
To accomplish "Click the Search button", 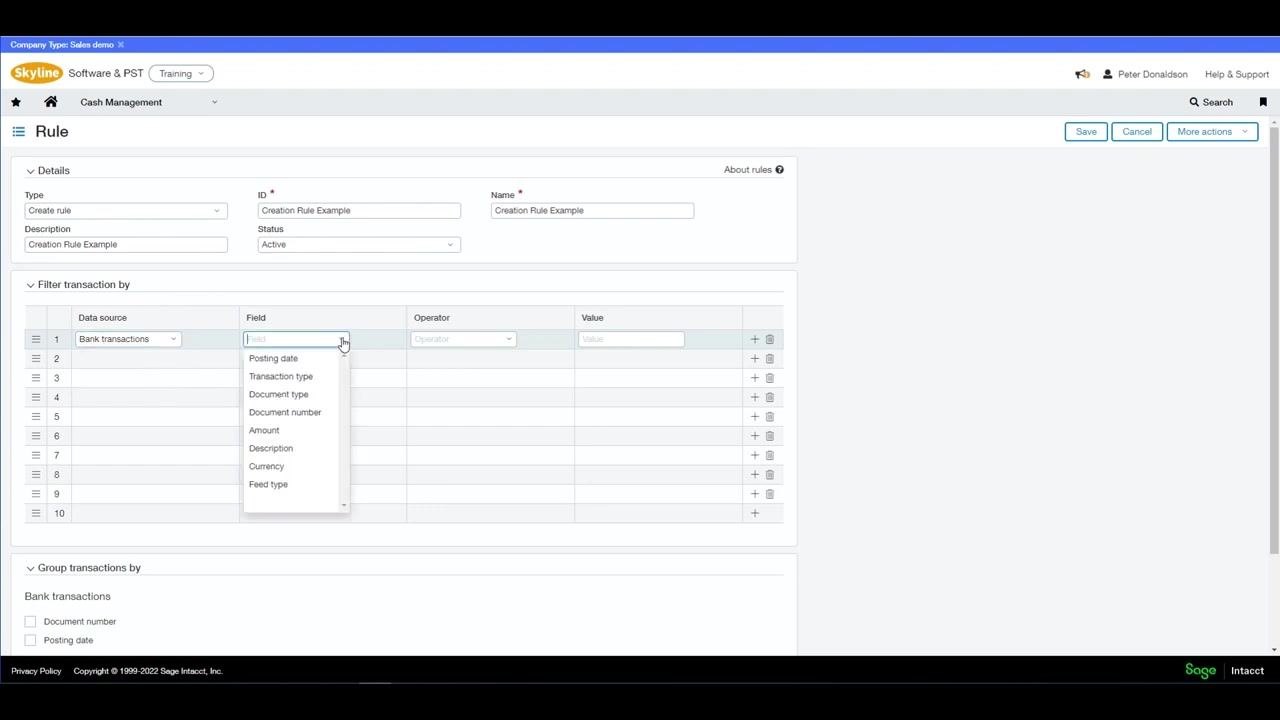I will coord(1211,102).
